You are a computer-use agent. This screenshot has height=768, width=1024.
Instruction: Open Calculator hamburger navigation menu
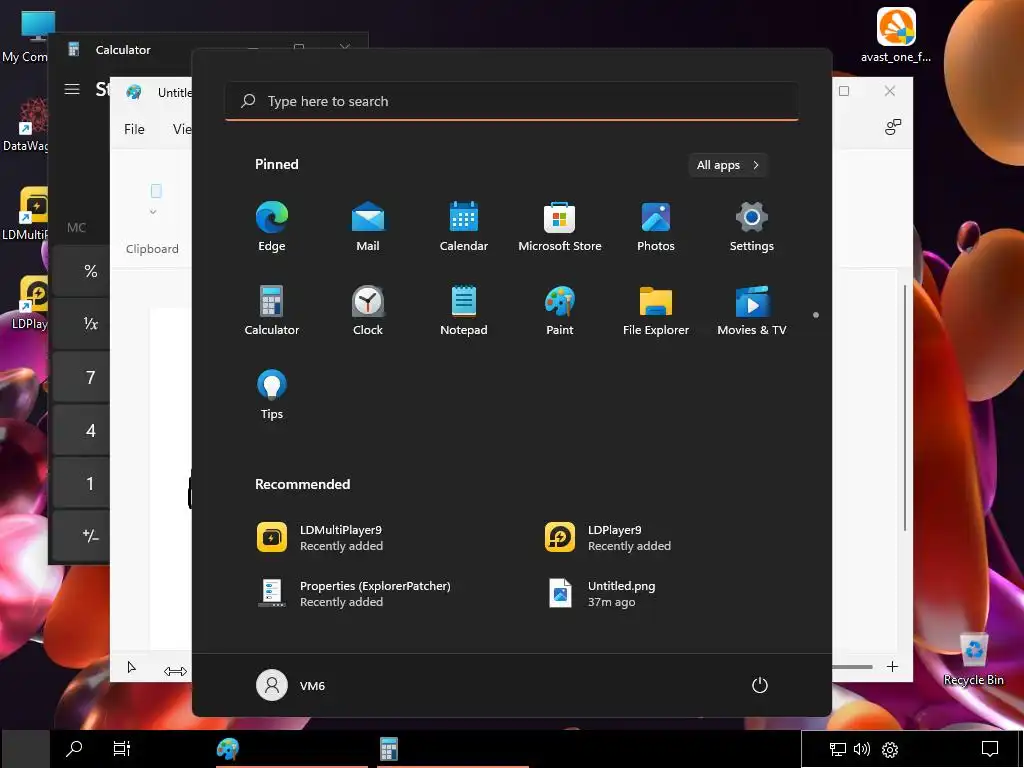(72, 89)
